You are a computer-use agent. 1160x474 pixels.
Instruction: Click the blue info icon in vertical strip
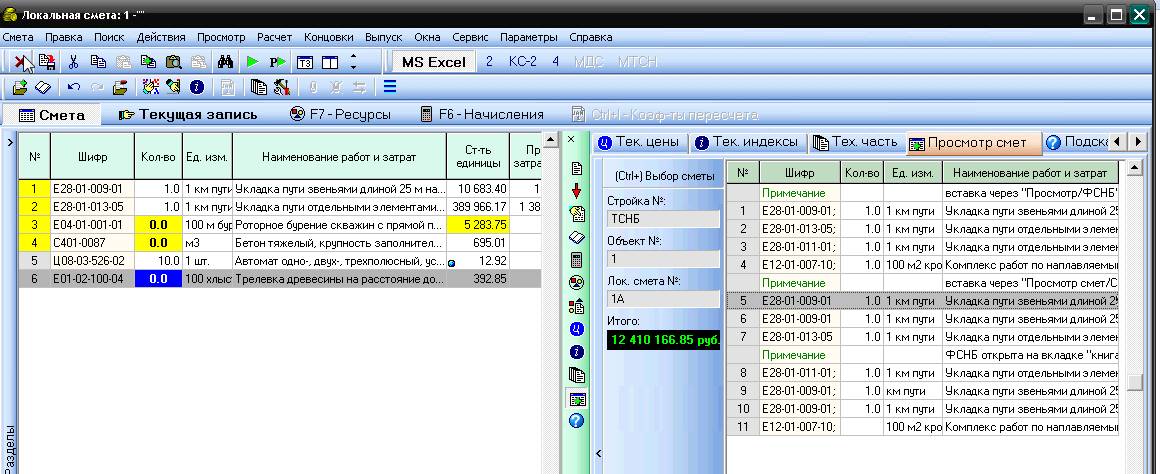pyautogui.click(x=577, y=351)
